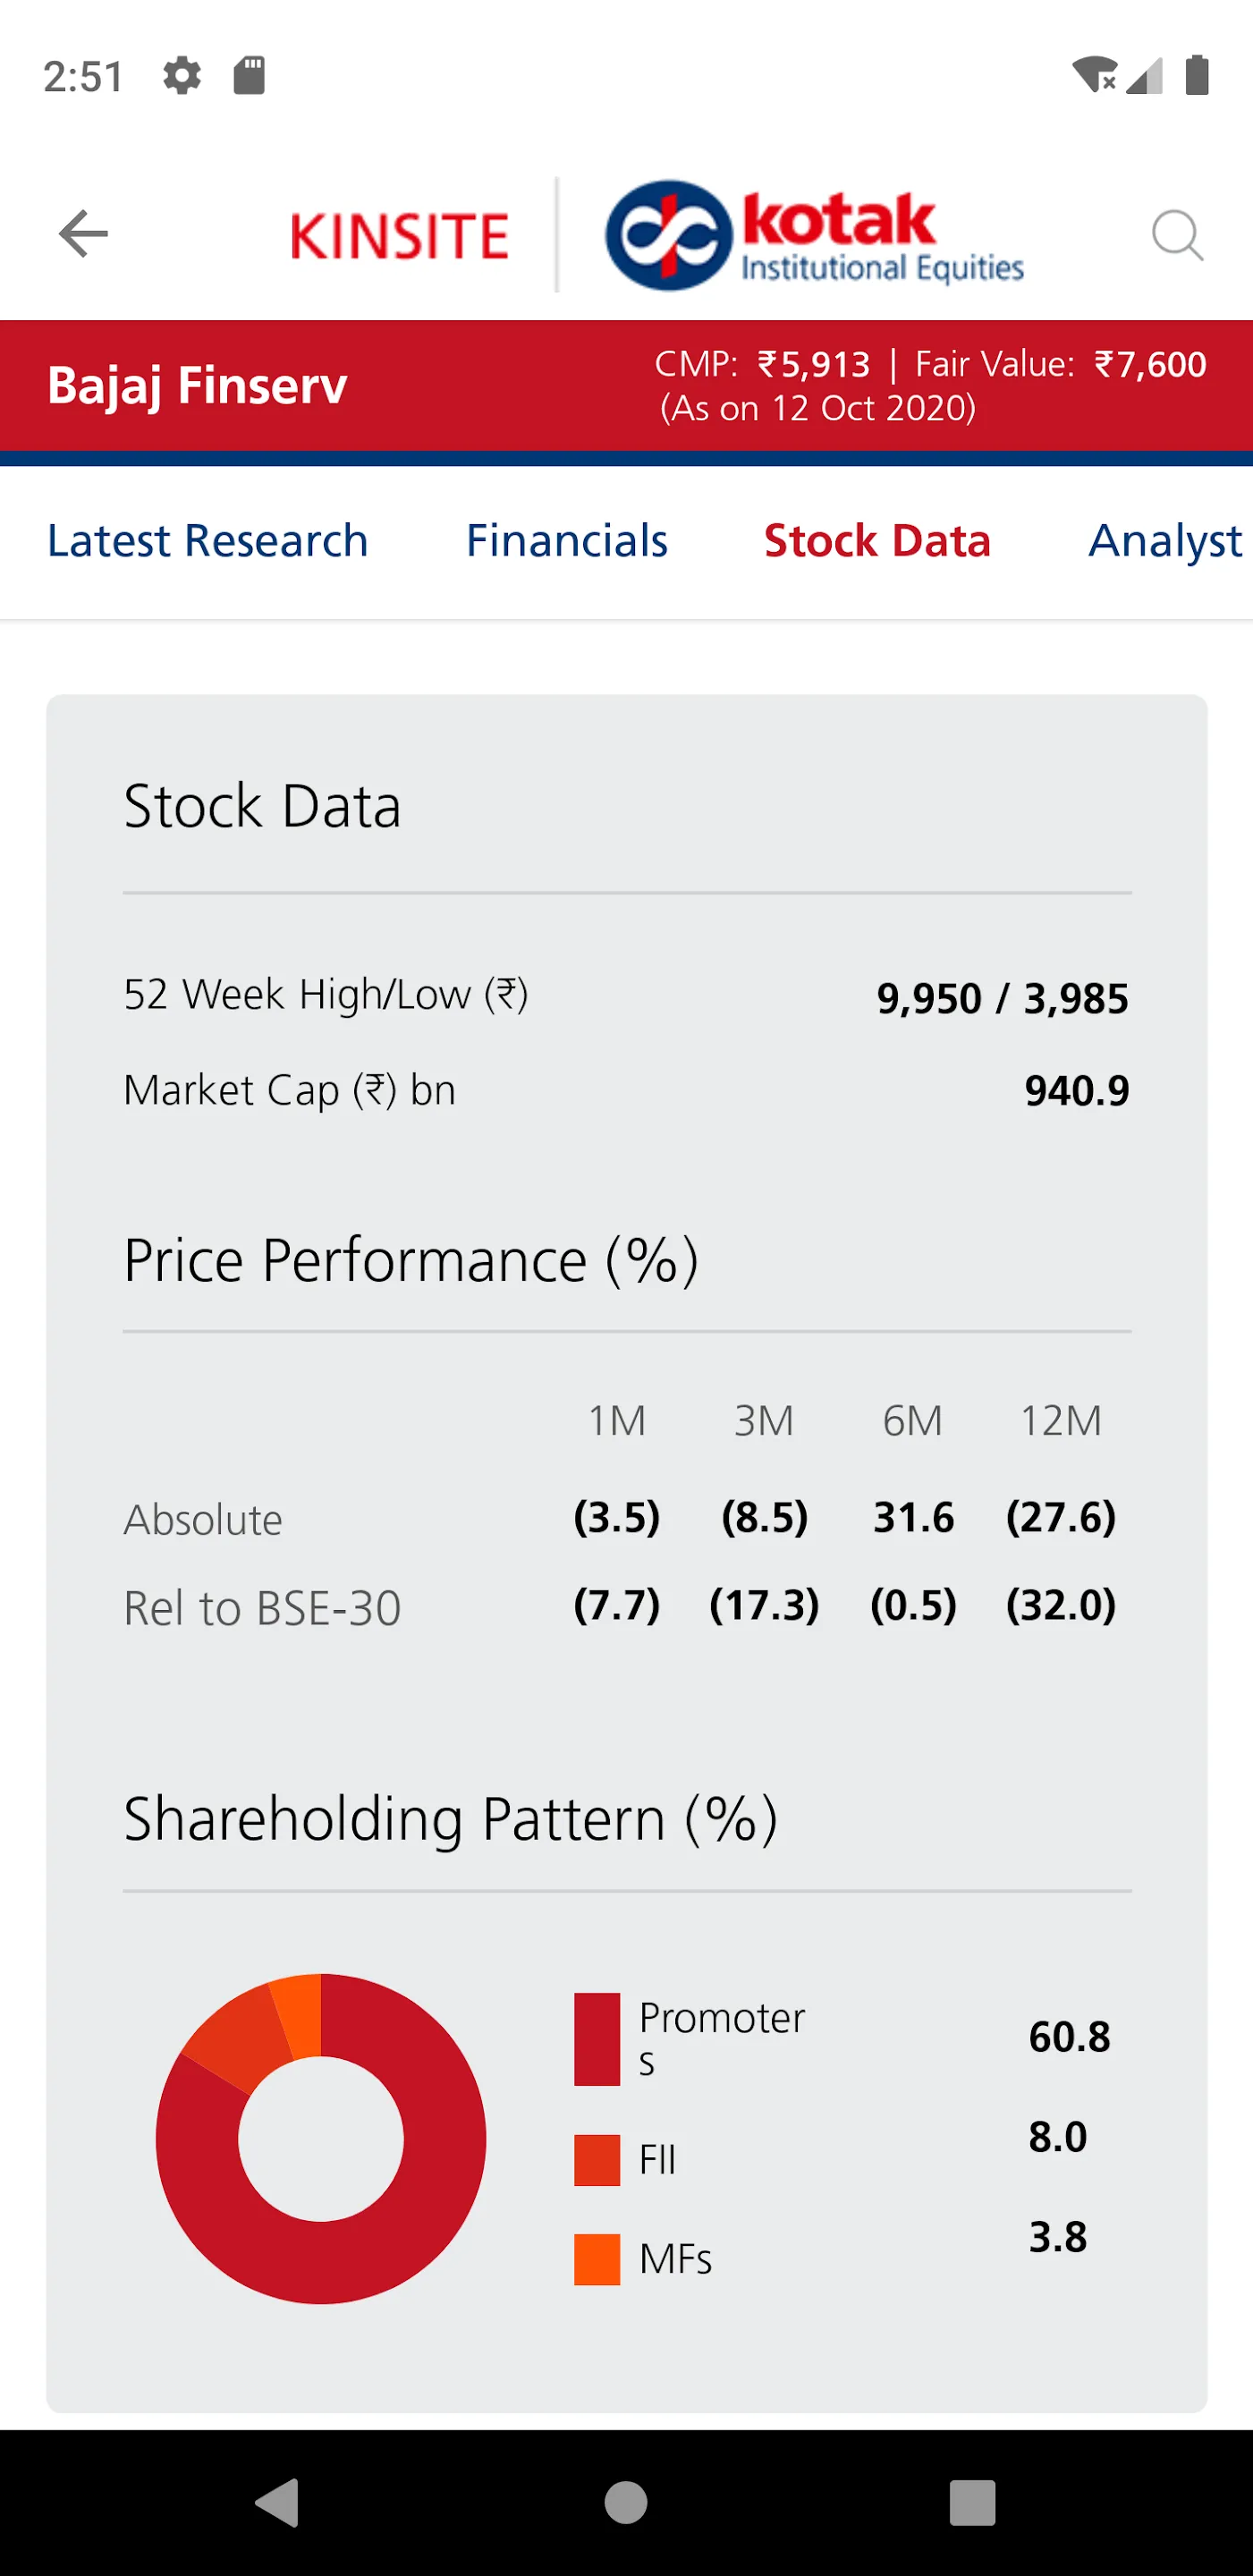Tap the SD card status icon

[249, 76]
